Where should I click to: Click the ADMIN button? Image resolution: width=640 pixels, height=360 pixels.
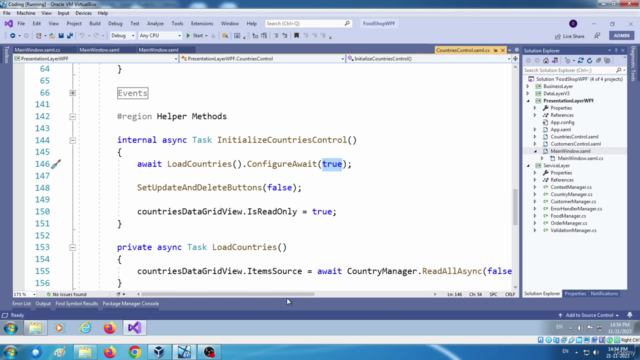pyautogui.click(x=621, y=36)
